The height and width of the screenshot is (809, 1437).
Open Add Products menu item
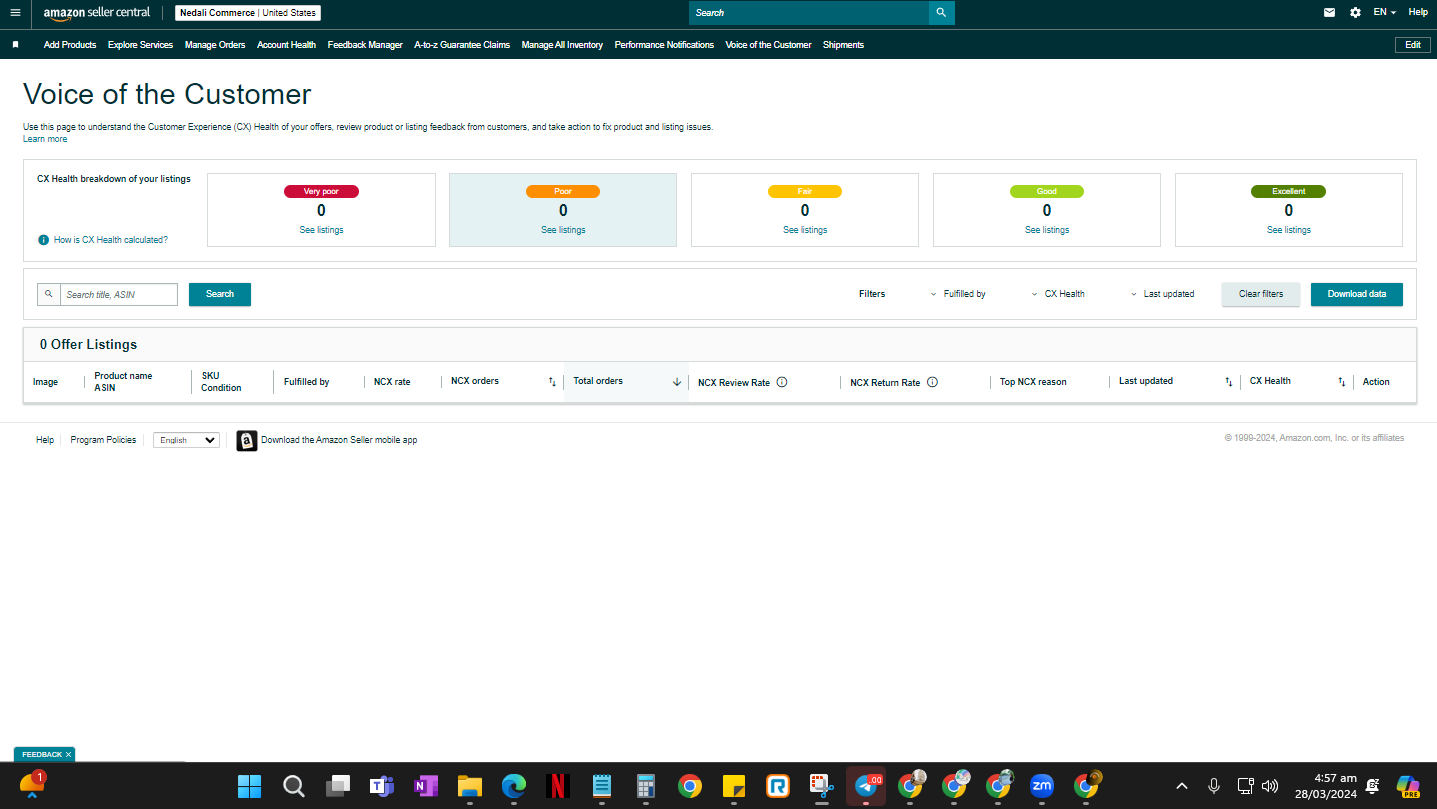pos(70,45)
